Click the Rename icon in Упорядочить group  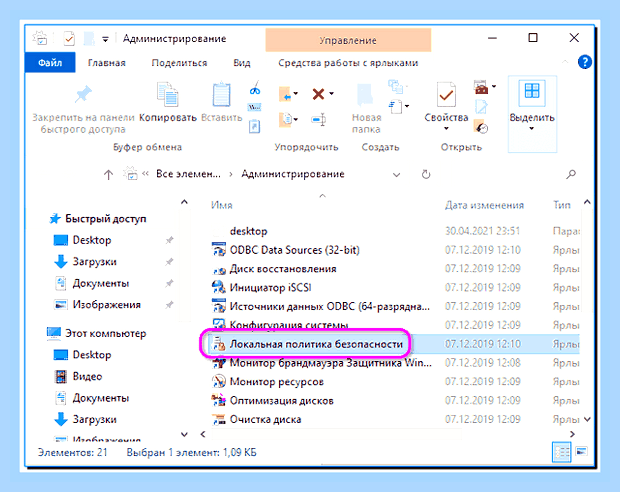point(319,119)
